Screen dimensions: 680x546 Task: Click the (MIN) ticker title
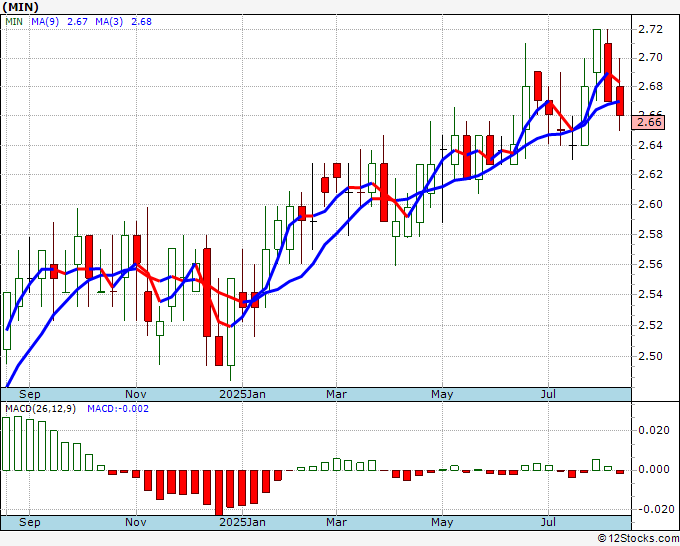pyautogui.click(x=20, y=7)
